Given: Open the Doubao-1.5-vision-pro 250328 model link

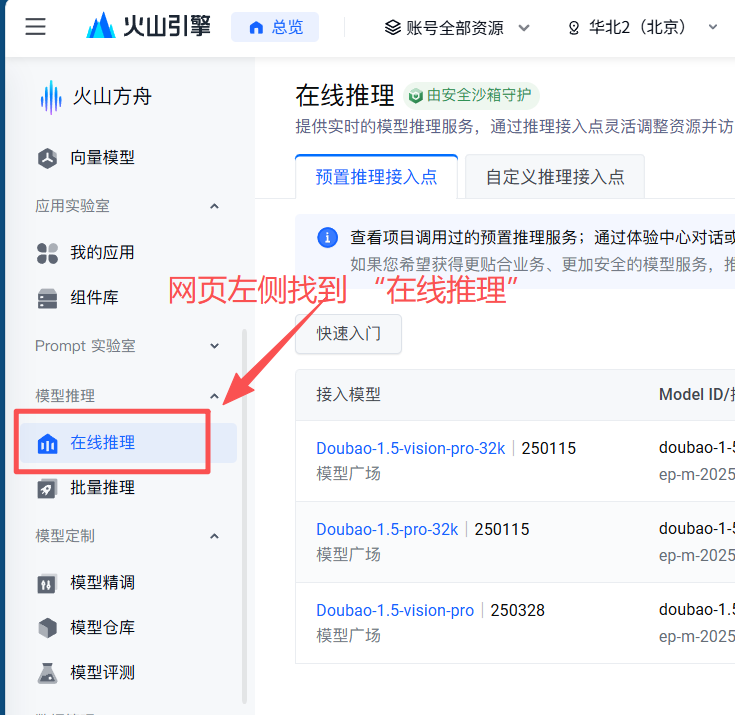Looking at the screenshot, I should [x=395, y=610].
